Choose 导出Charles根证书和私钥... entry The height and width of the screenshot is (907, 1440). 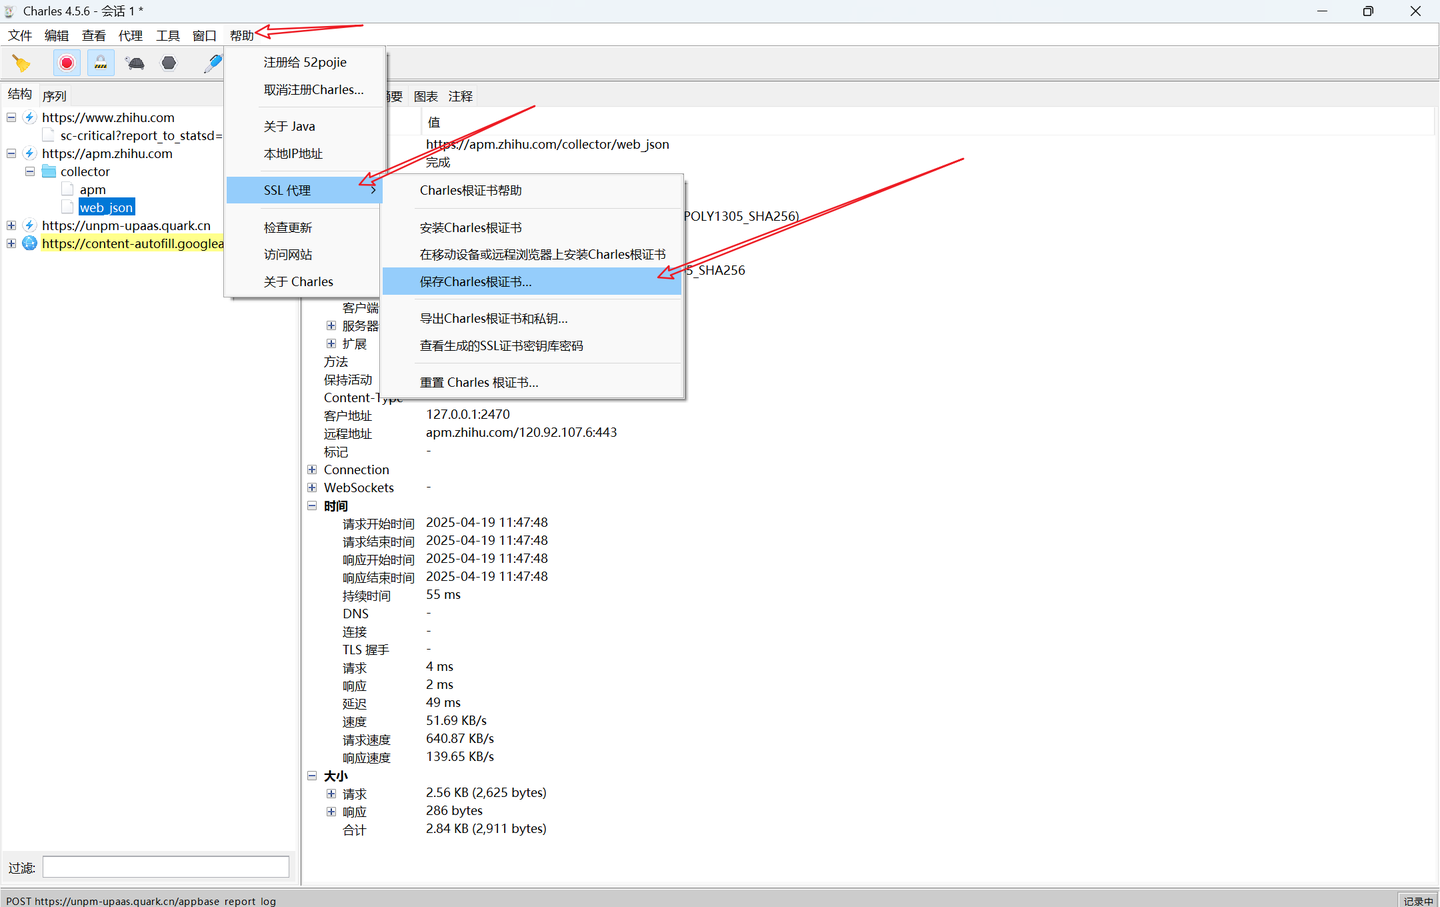pos(532,318)
